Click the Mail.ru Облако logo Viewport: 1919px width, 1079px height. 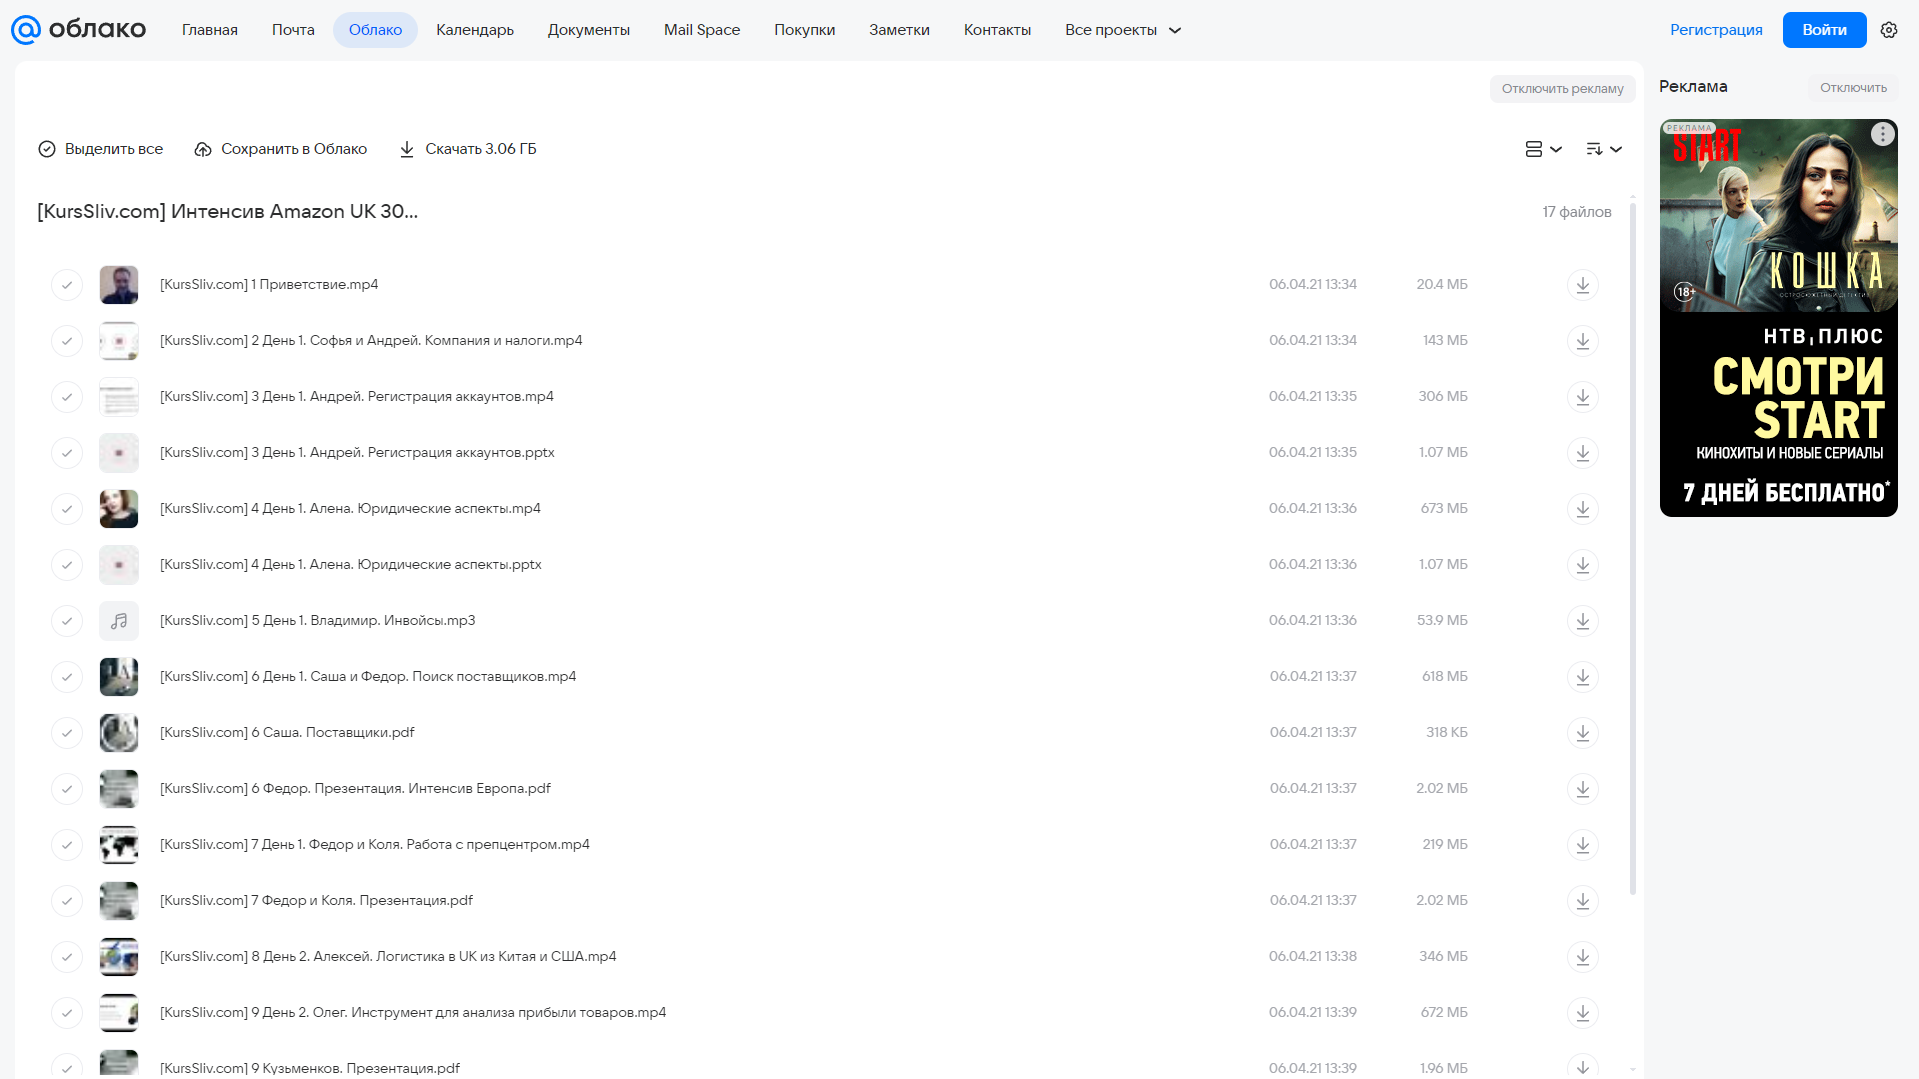78,30
